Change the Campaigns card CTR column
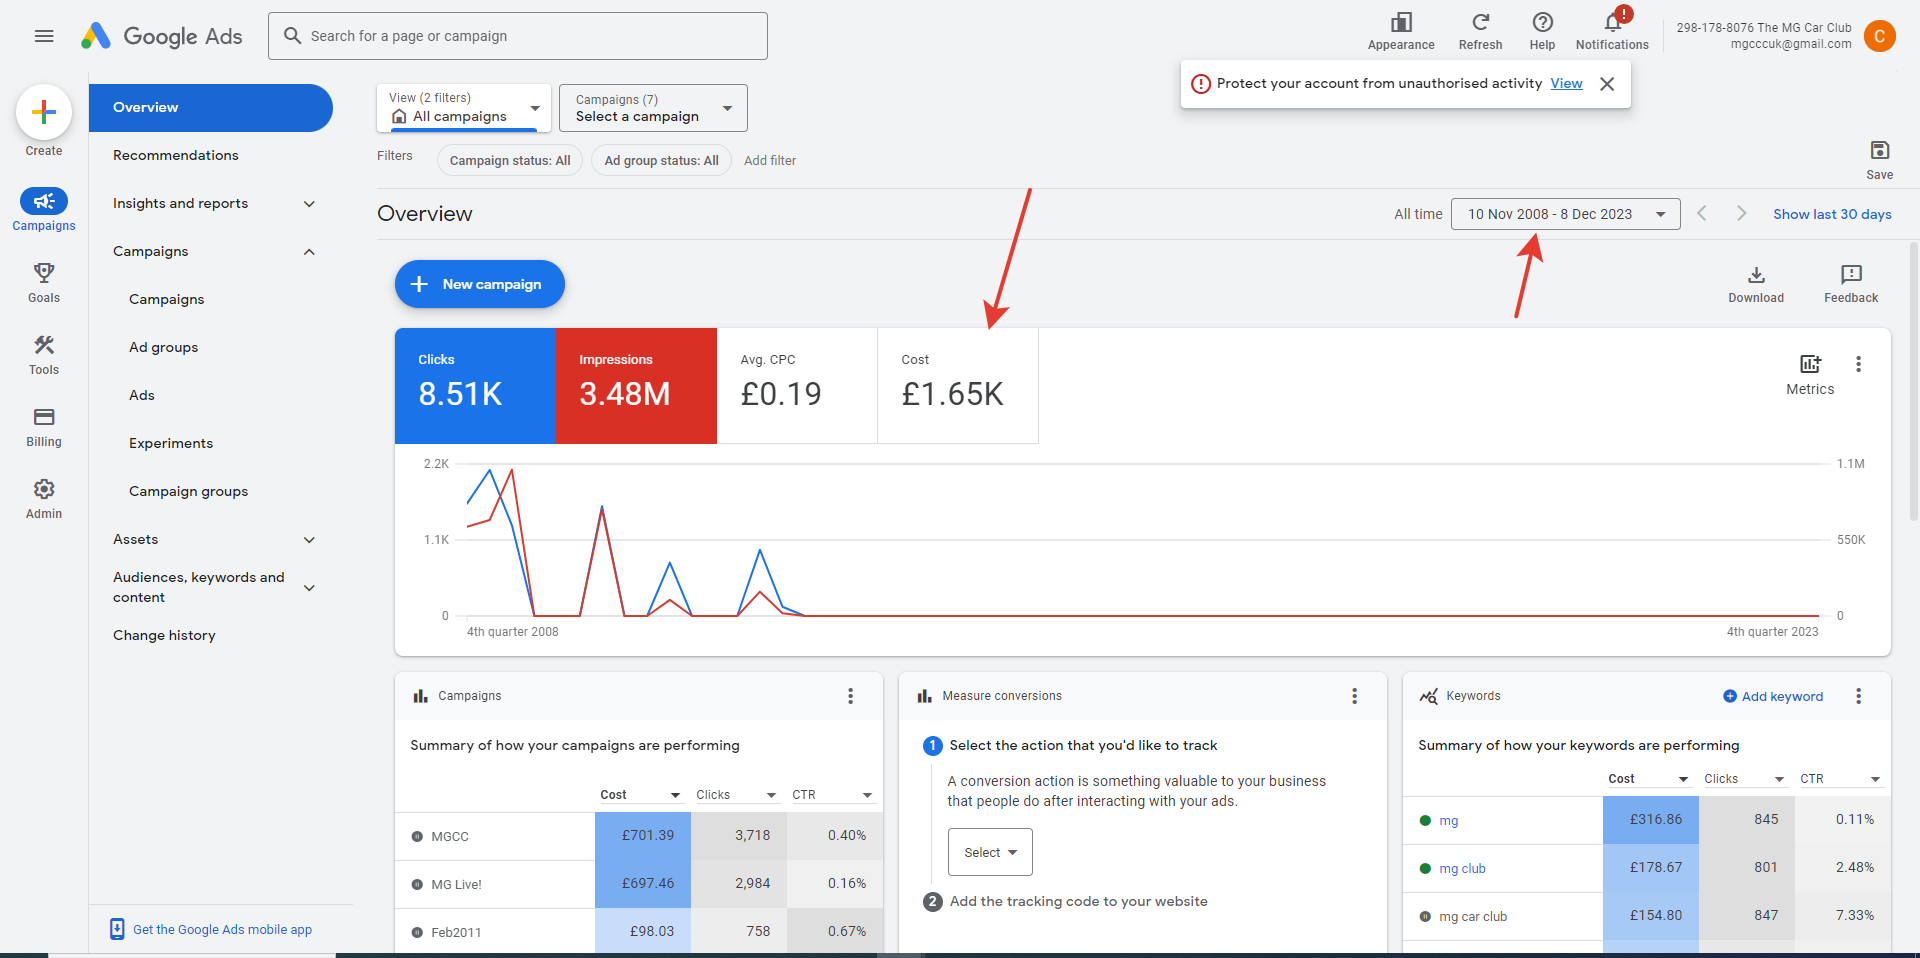1920x958 pixels. click(x=832, y=795)
